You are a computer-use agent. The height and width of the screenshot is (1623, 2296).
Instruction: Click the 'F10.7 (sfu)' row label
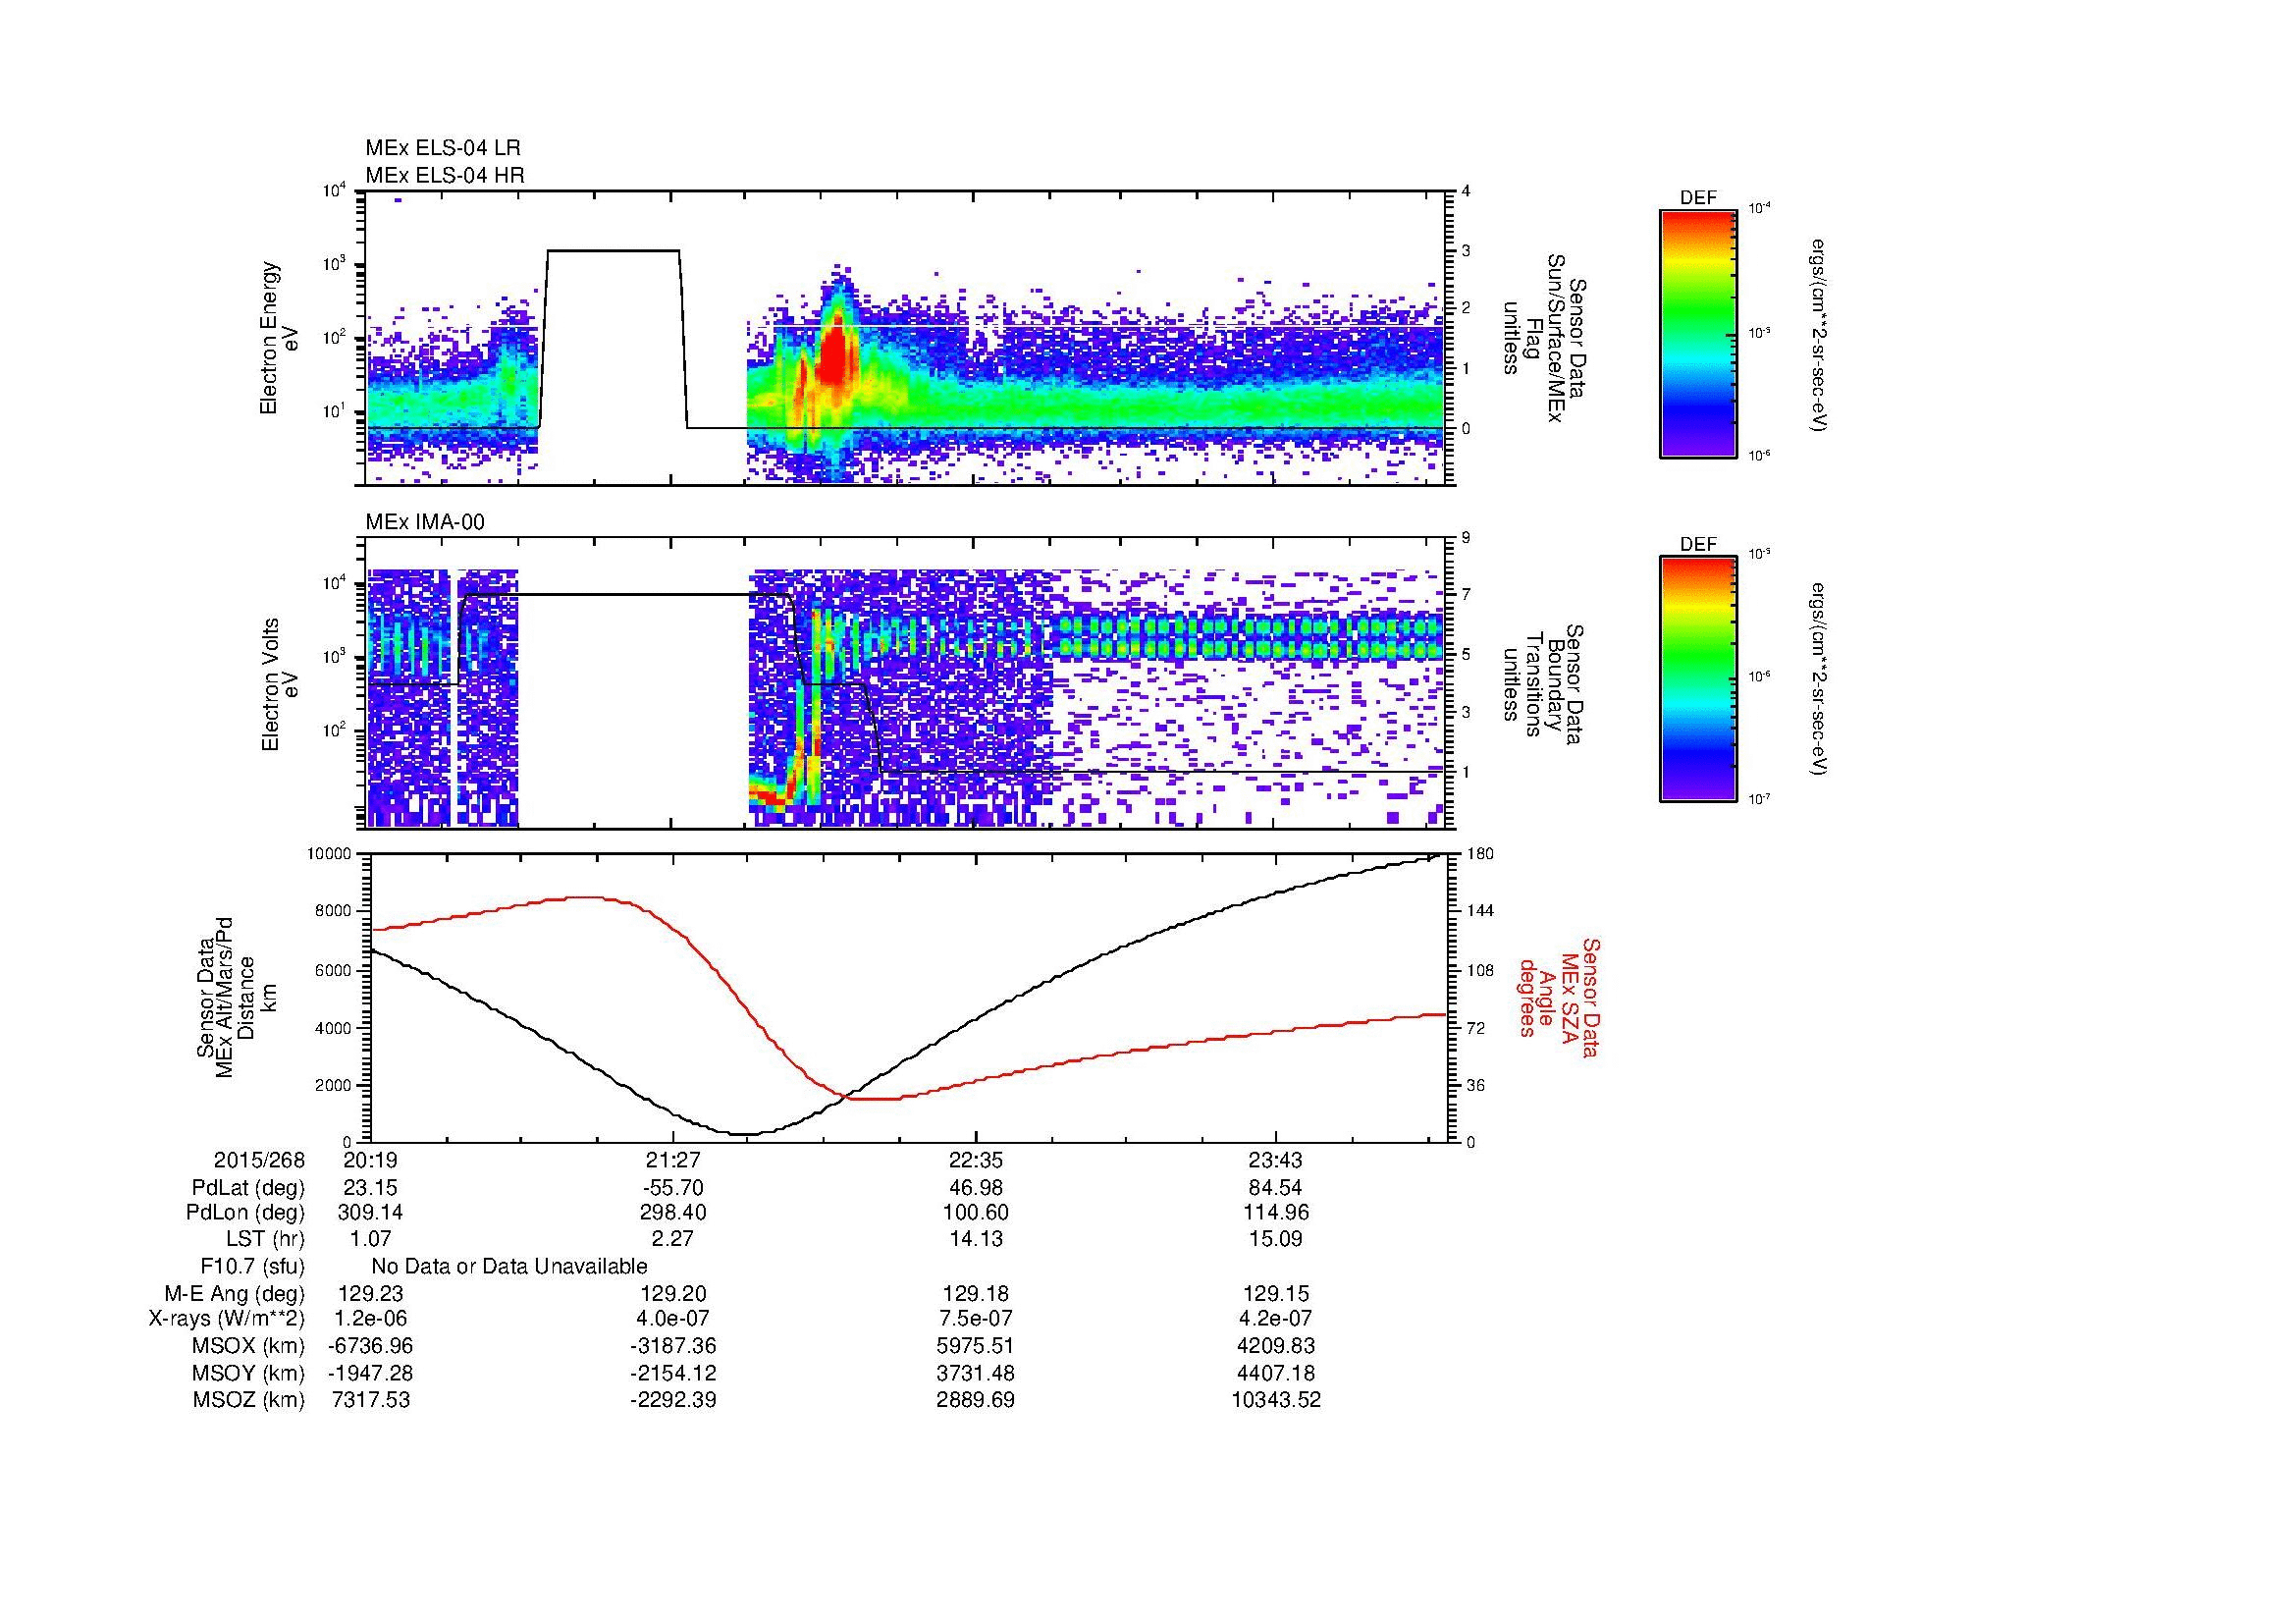point(252,1266)
